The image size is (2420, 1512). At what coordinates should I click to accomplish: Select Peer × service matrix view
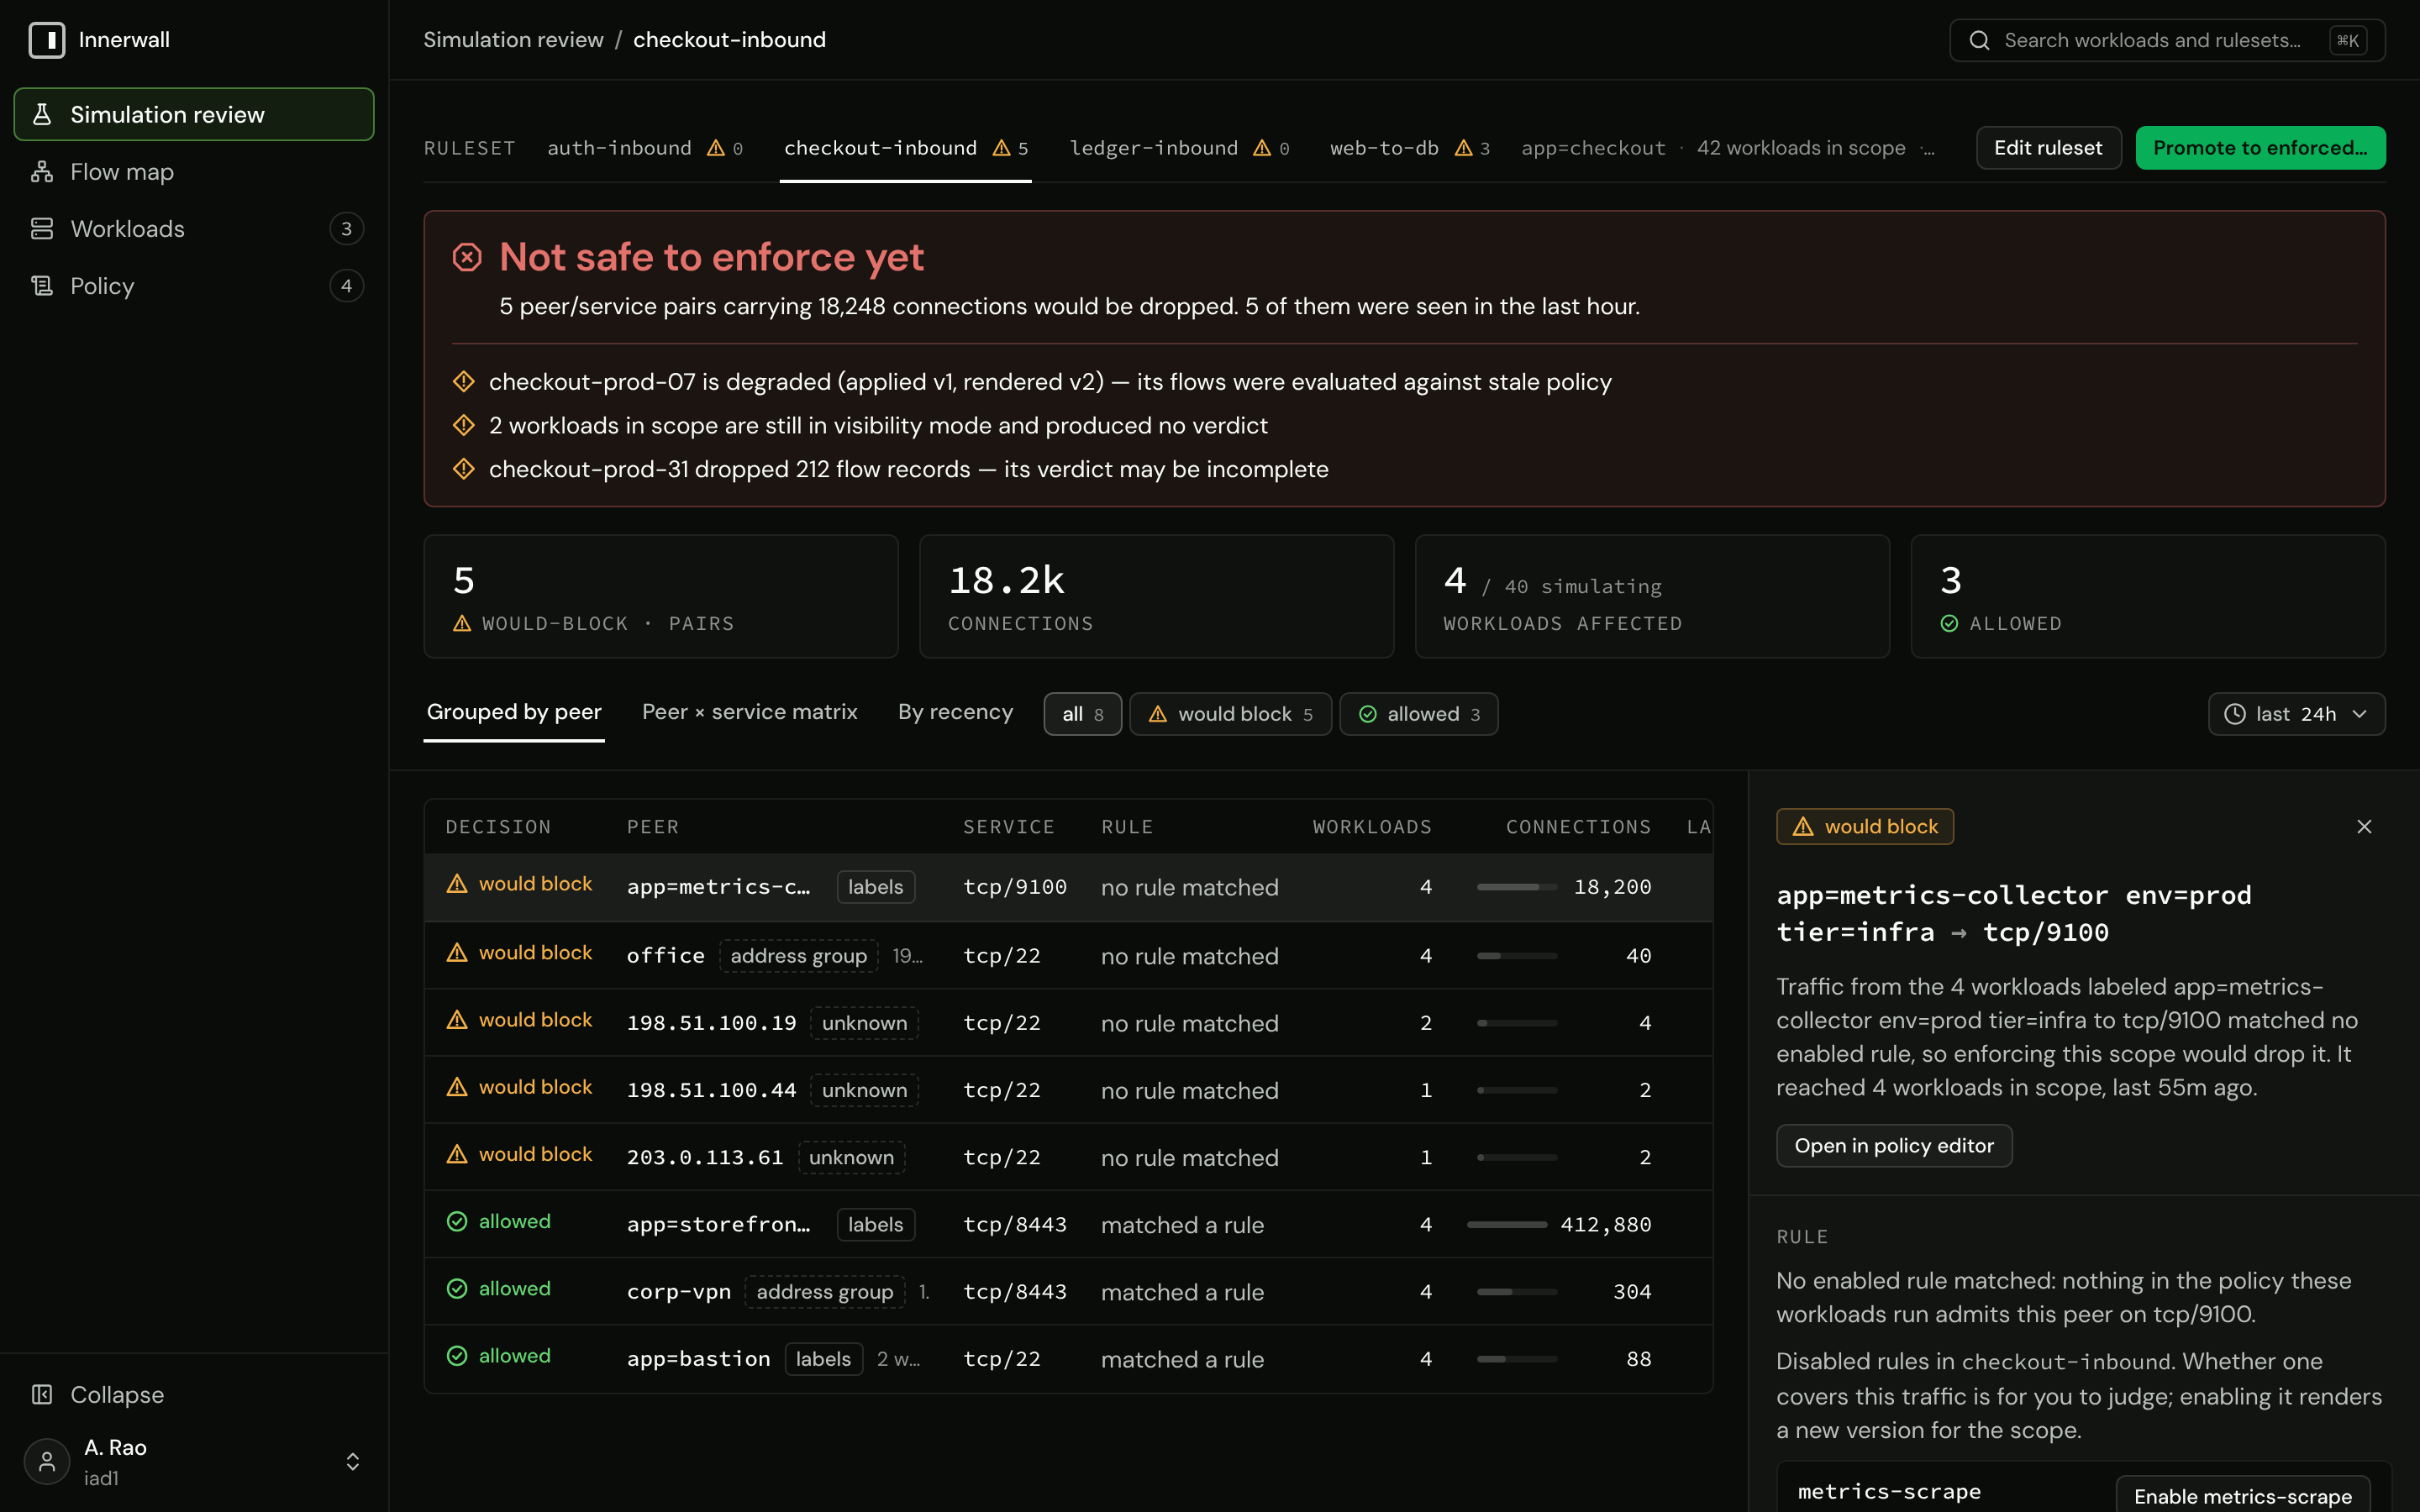pos(750,712)
